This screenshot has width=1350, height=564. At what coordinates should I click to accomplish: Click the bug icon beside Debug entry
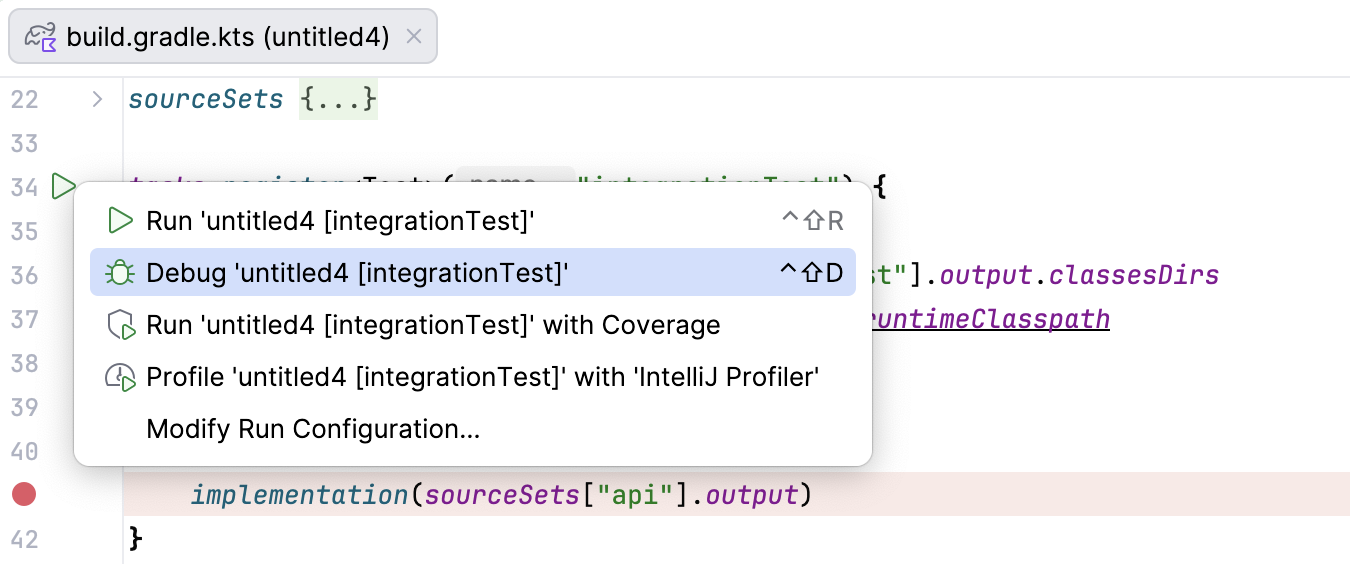click(x=121, y=272)
